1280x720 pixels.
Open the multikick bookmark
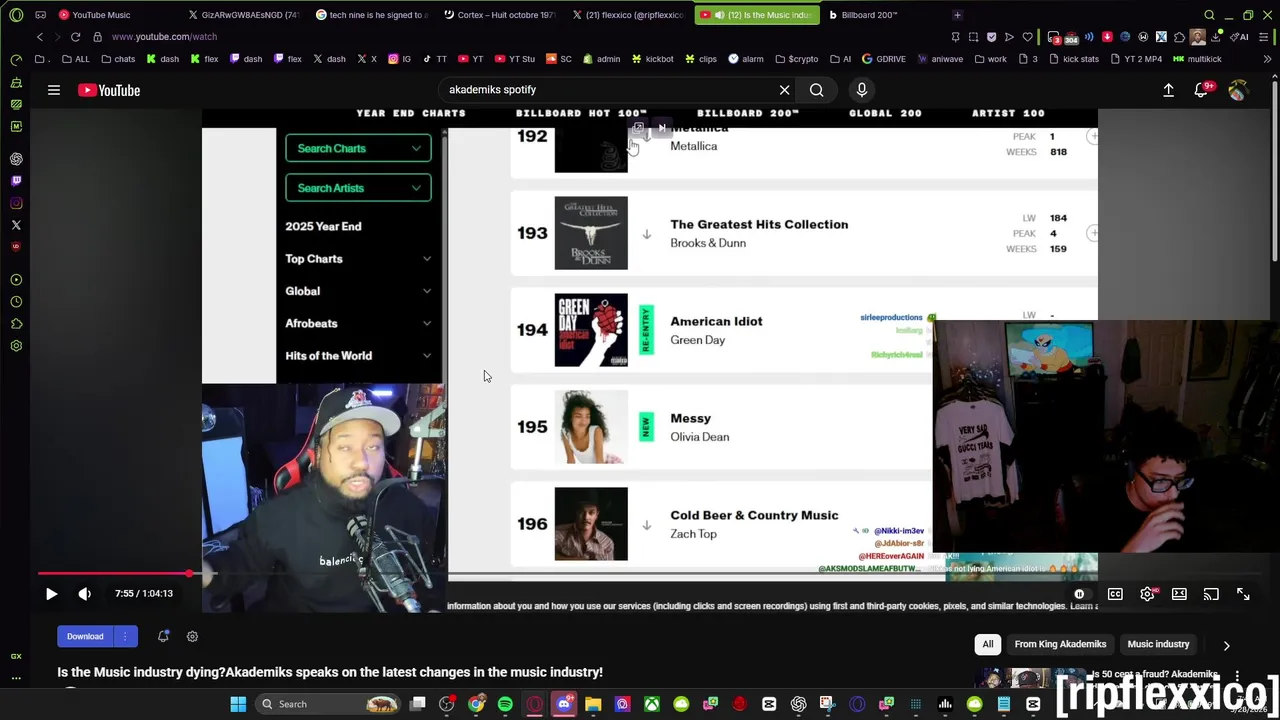[x=1197, y=59]
